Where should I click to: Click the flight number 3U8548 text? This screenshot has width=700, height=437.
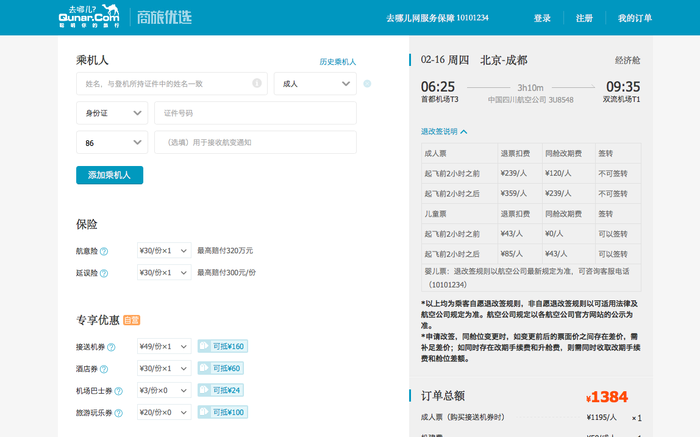(561, 100)
